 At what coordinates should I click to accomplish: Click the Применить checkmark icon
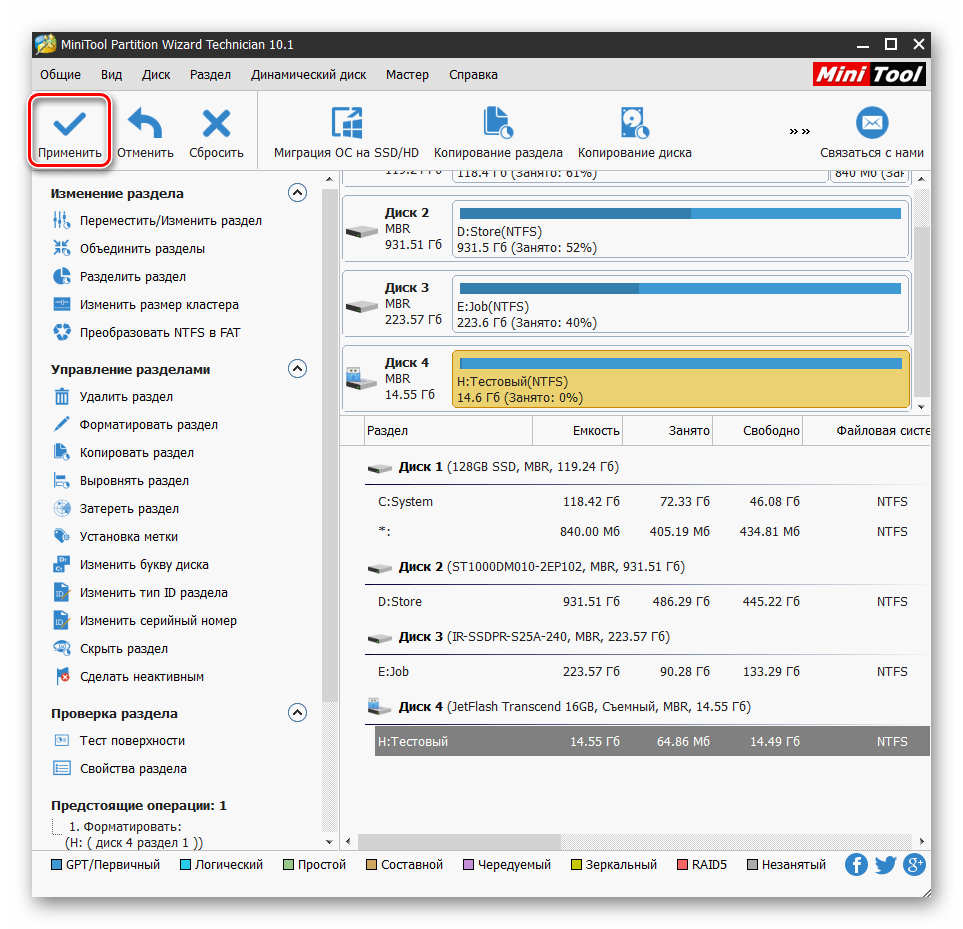pyautogui.click(x=69, y=123)
